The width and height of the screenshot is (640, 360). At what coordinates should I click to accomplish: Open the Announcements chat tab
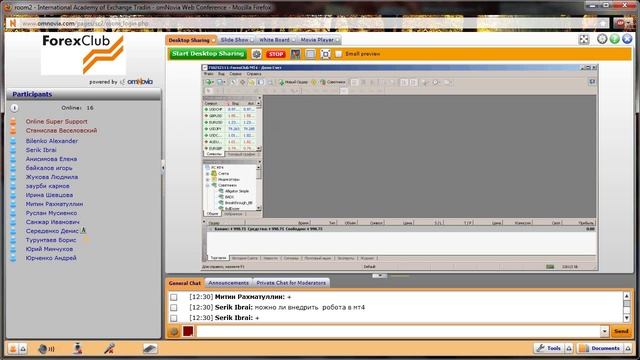[x=228, y=283]
